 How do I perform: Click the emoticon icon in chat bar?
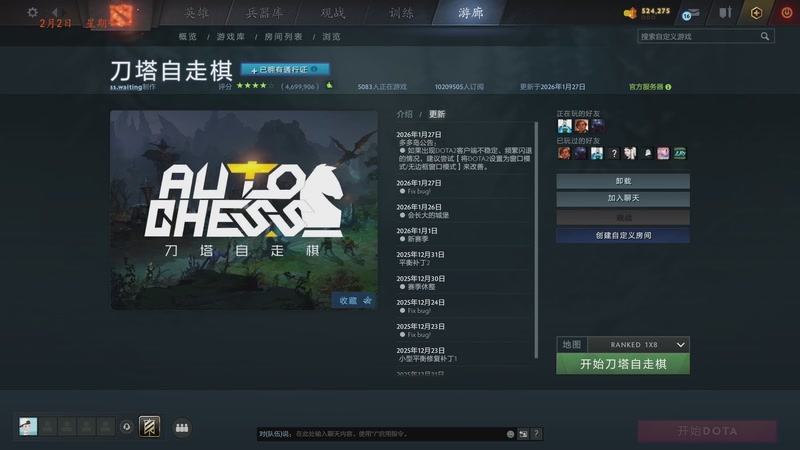510,434
